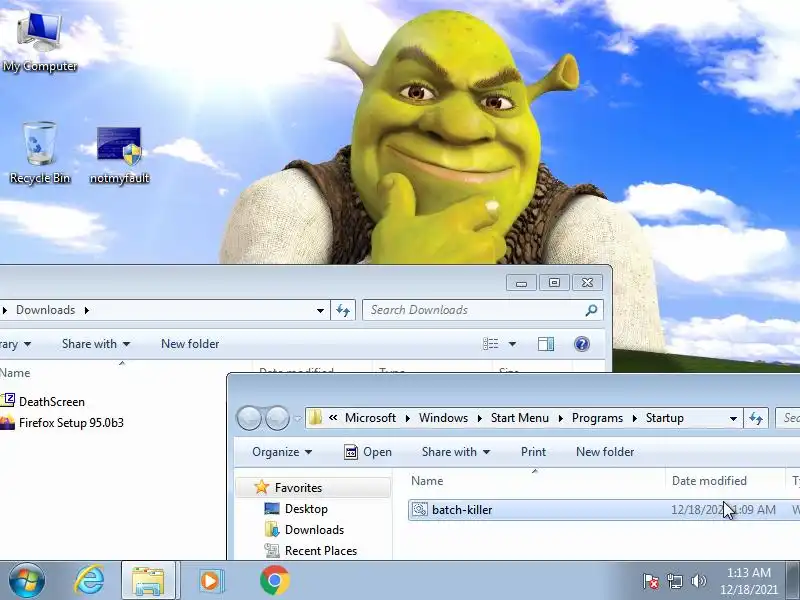The height and width of the screenshot is (600, 800).
Task: Click the Show desktop button on the taskbar
Action: 793,581
